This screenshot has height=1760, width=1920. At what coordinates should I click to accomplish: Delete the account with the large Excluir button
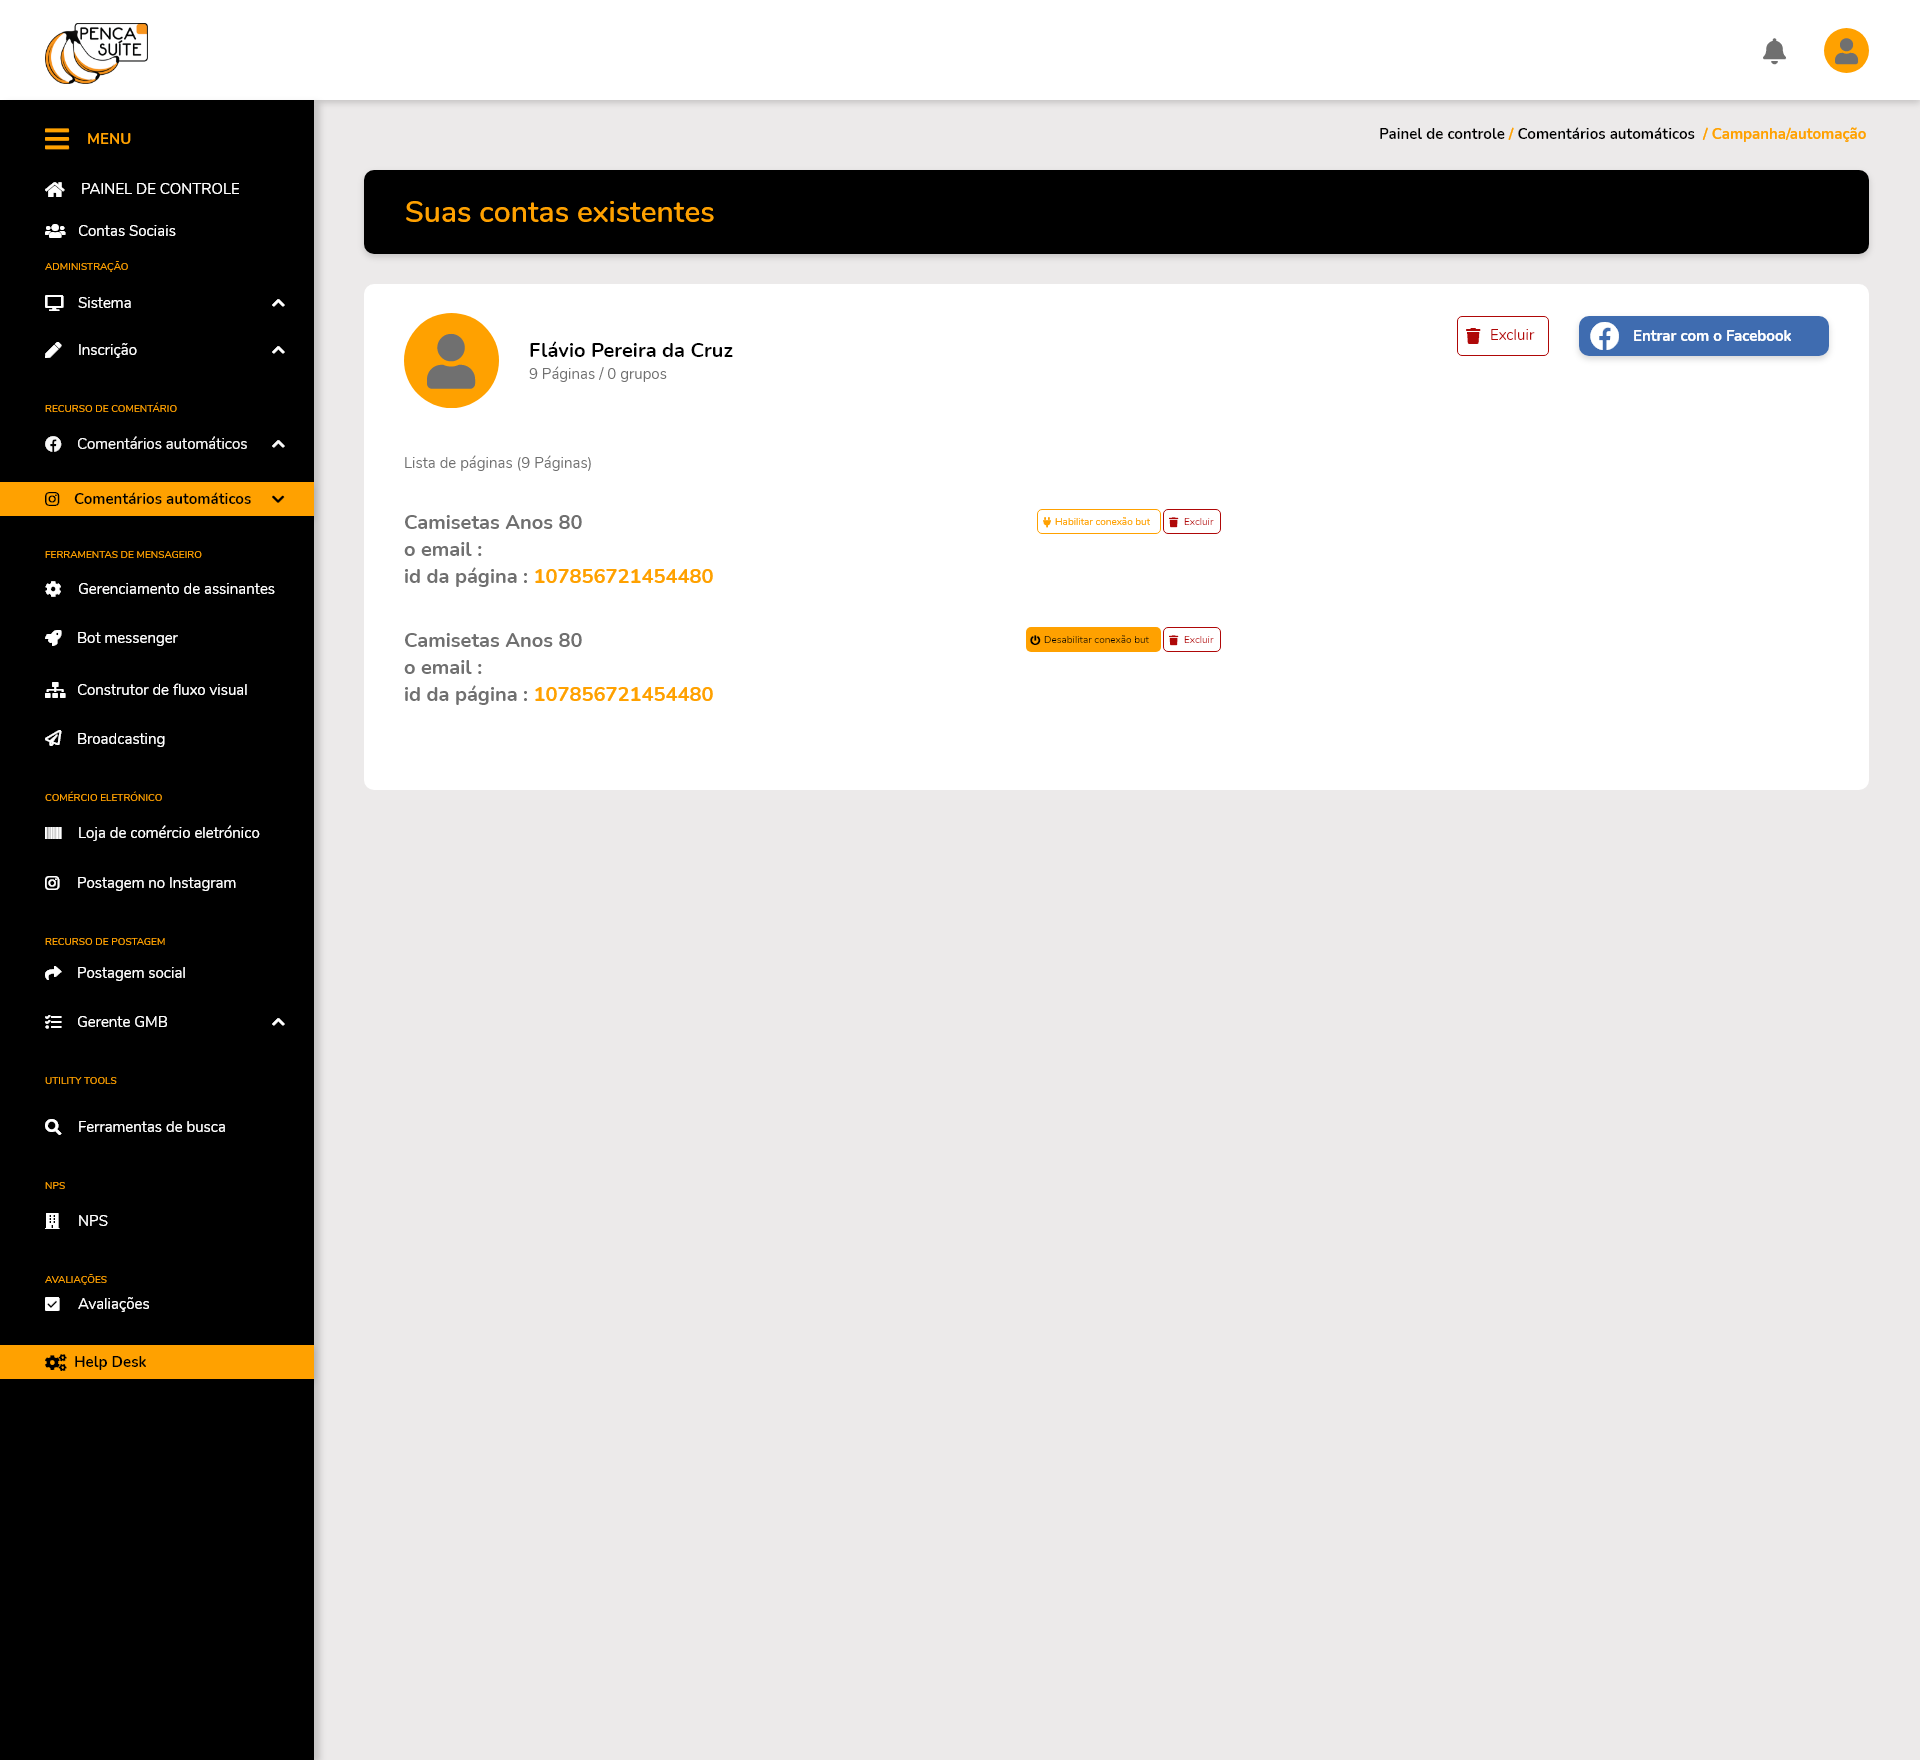point(1502,336)
